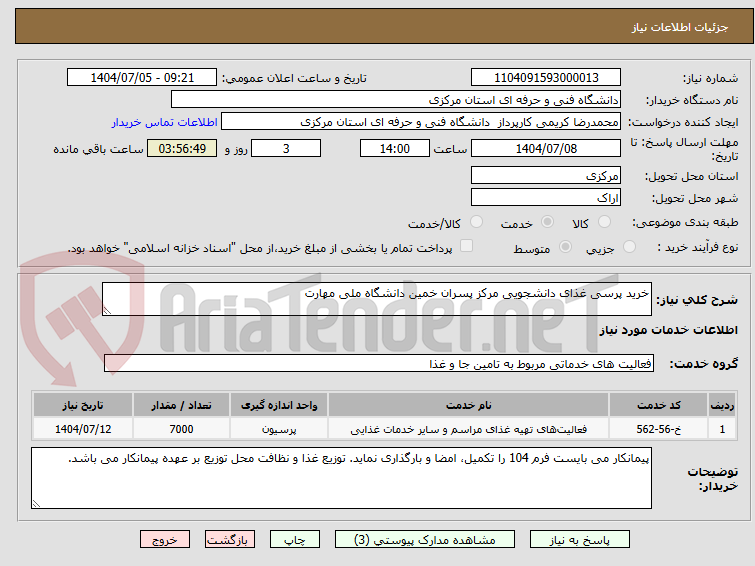
Task: Click the service name cell فعالیت‌های تهیه غذای مراسم
Action: click(469, 429)
